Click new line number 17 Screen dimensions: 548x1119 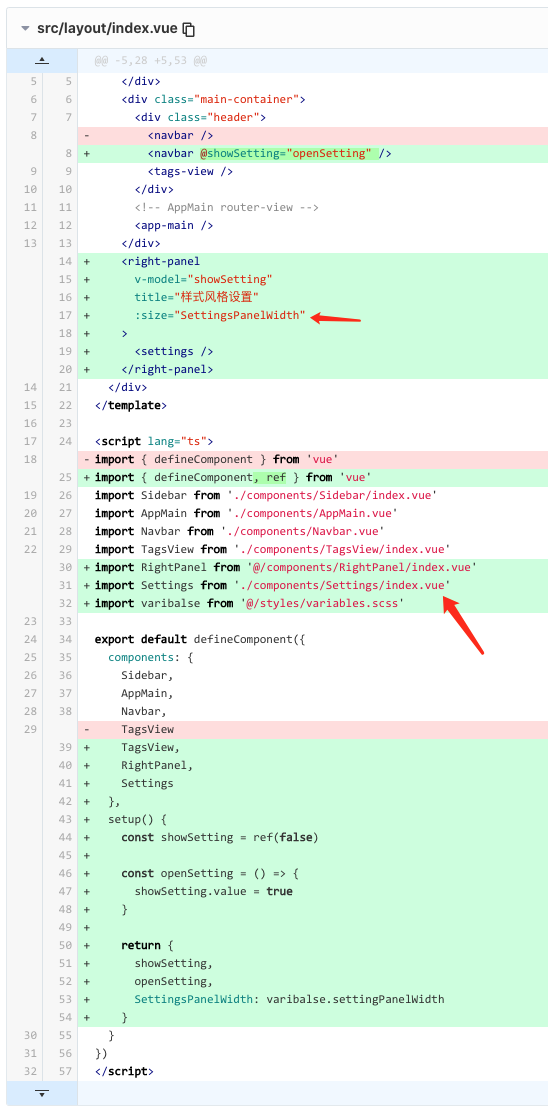coord(66,315)
